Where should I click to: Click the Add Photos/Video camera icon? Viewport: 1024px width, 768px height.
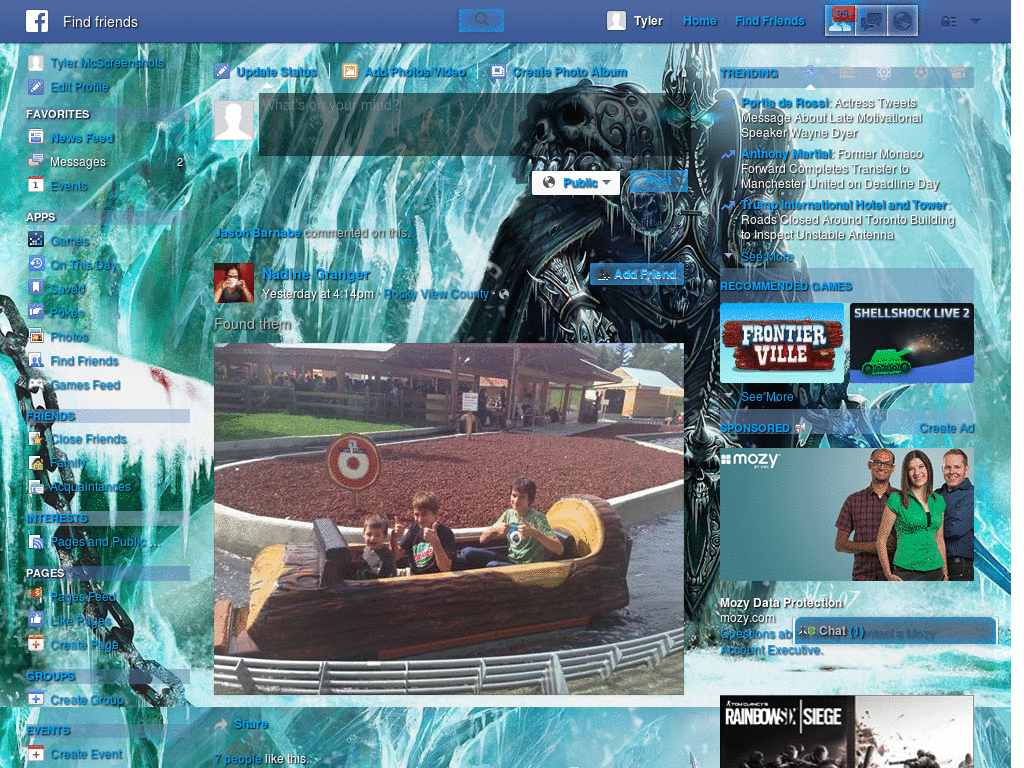(350, 72)
